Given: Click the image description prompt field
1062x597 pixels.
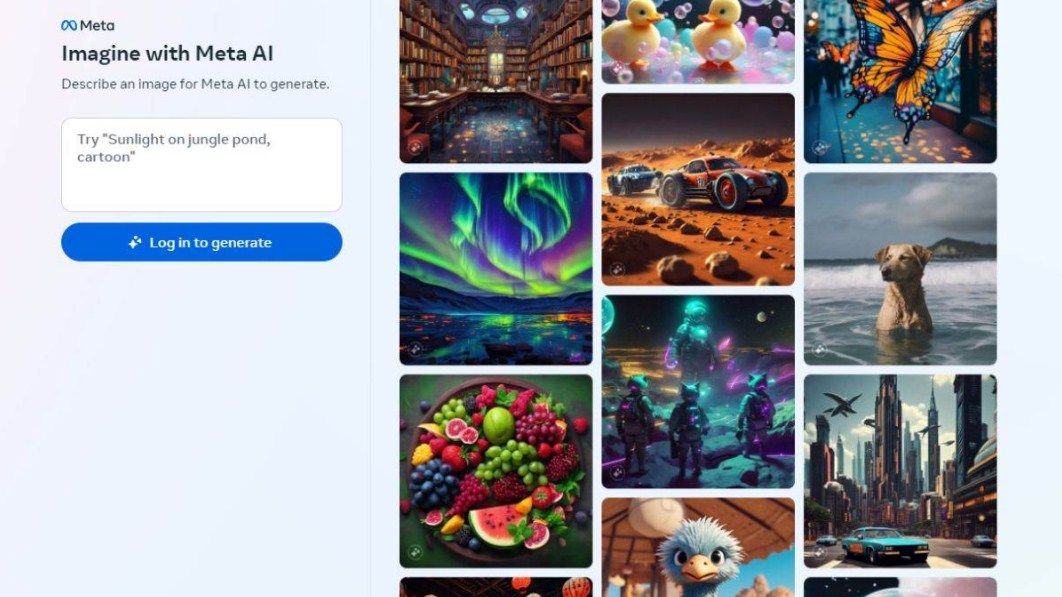Looking at the screenshot, I should tap(202, 165).
